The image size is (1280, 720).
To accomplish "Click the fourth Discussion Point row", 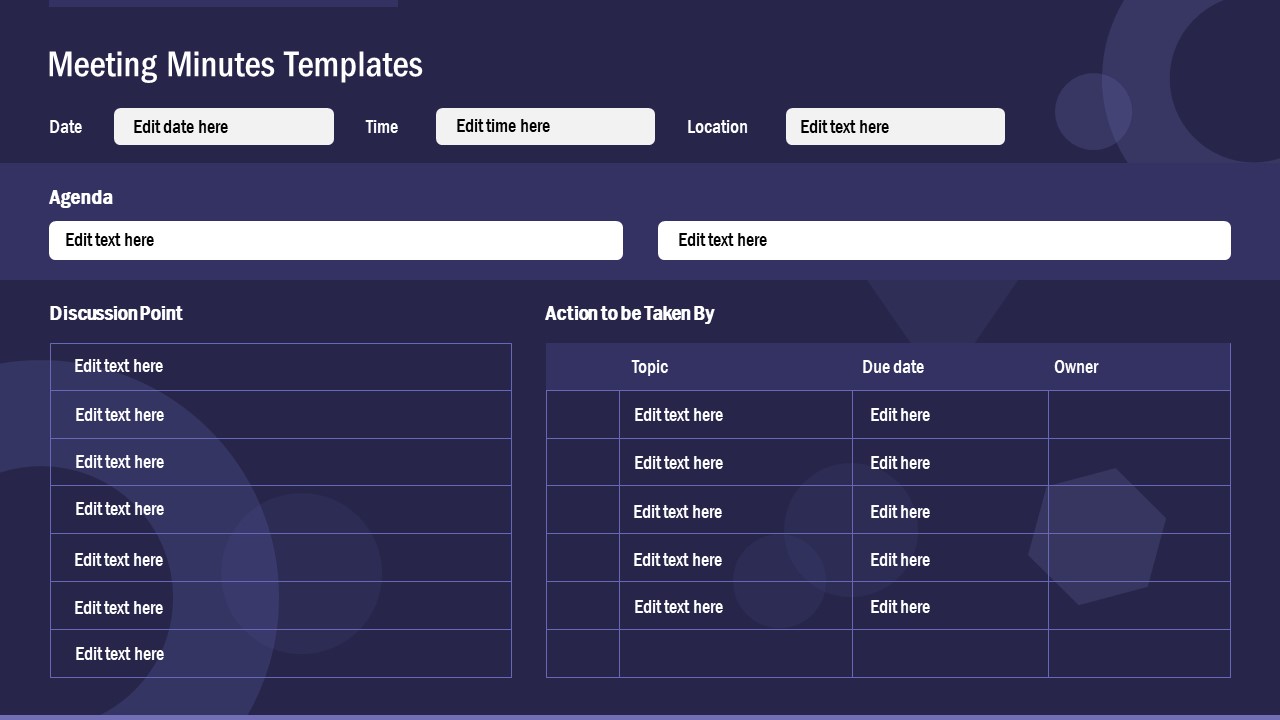I will [281, 509].
